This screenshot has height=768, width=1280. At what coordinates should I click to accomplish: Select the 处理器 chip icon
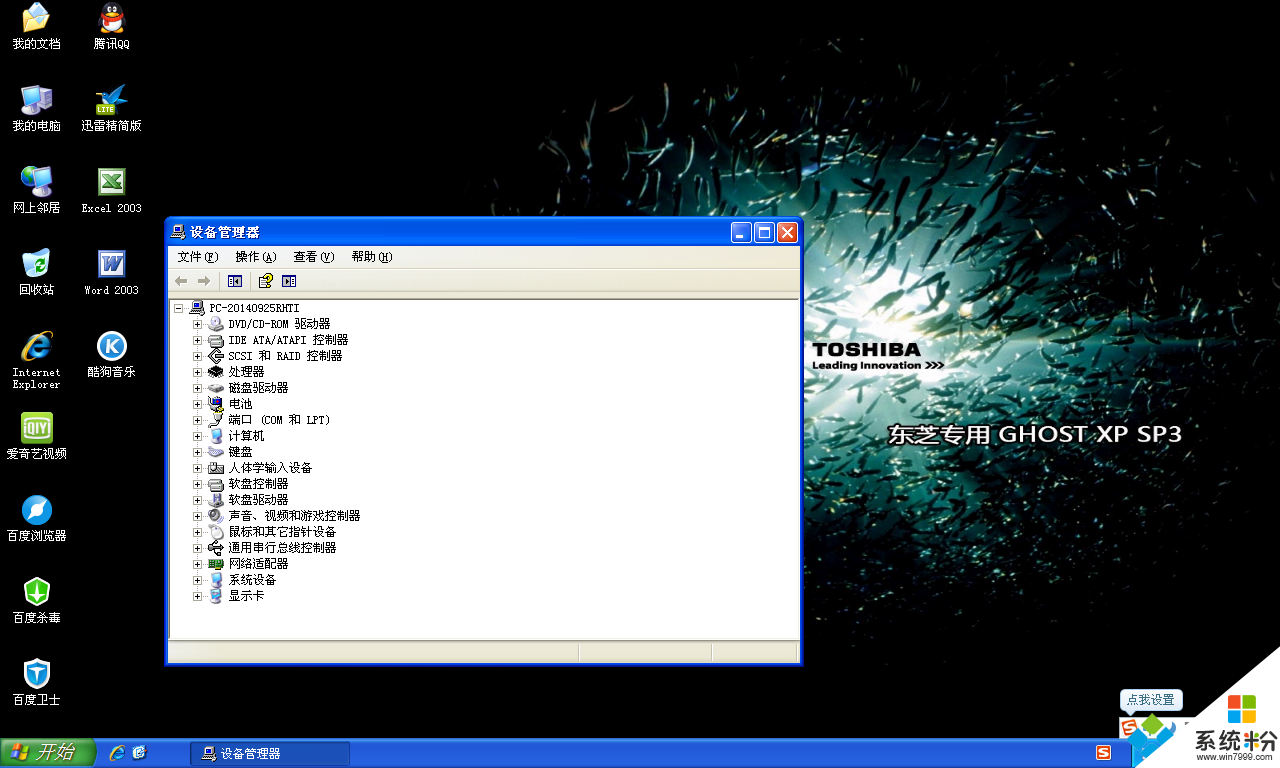[x=216, y=372]
